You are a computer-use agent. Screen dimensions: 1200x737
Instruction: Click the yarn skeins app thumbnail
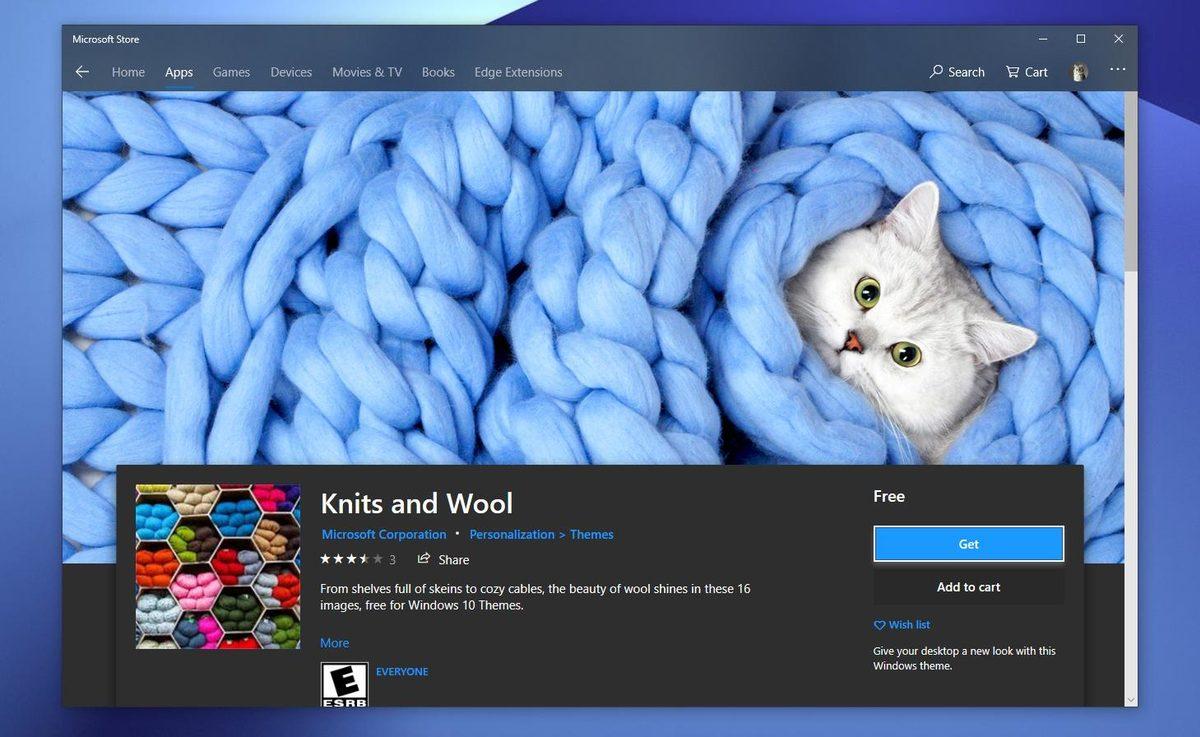click(218, 566)
